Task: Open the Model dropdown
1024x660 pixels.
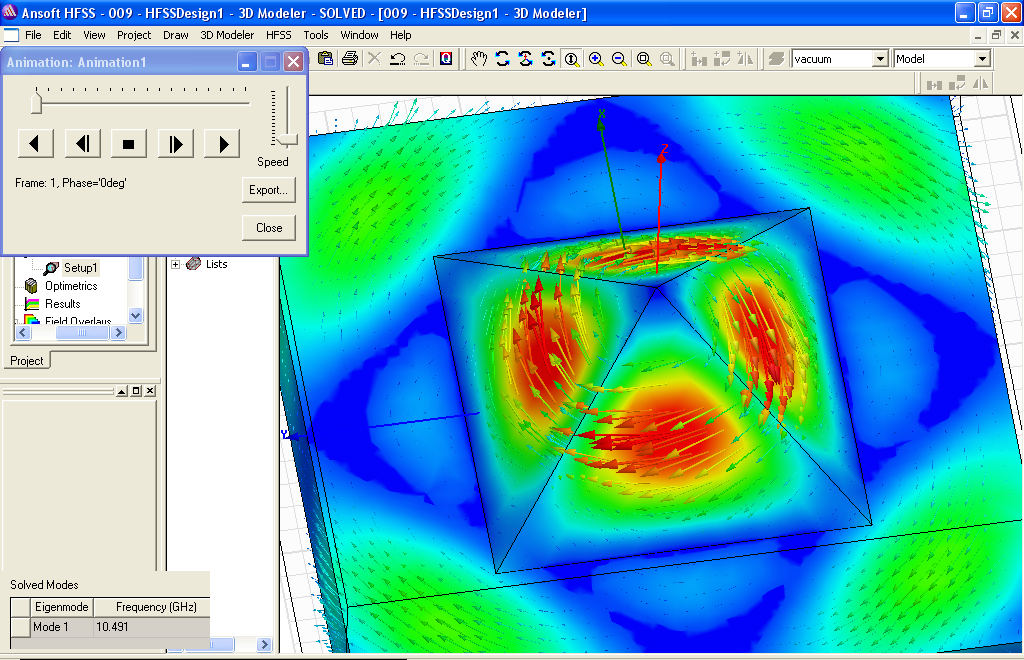Action: tap(982, 59)
